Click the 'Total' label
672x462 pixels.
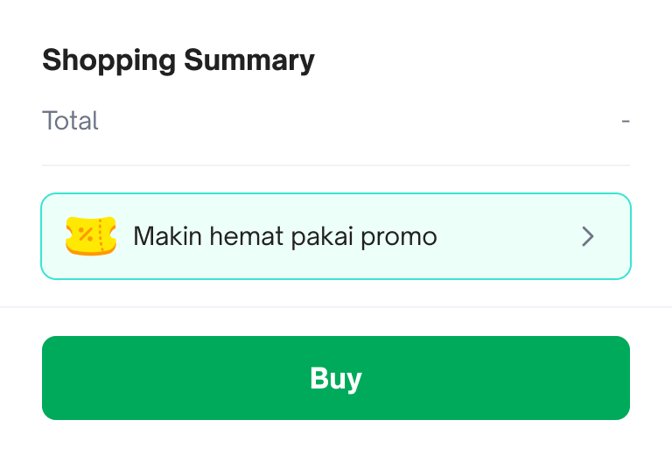coord(70,120)
